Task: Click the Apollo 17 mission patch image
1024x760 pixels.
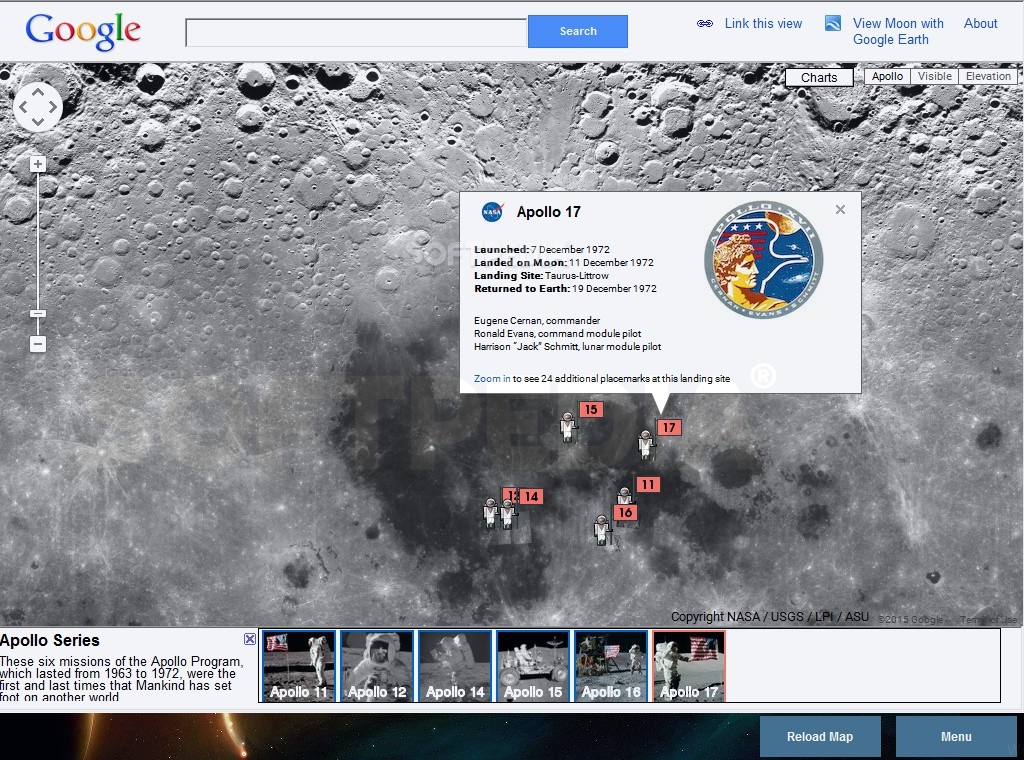Action: (x=763, y=259)
